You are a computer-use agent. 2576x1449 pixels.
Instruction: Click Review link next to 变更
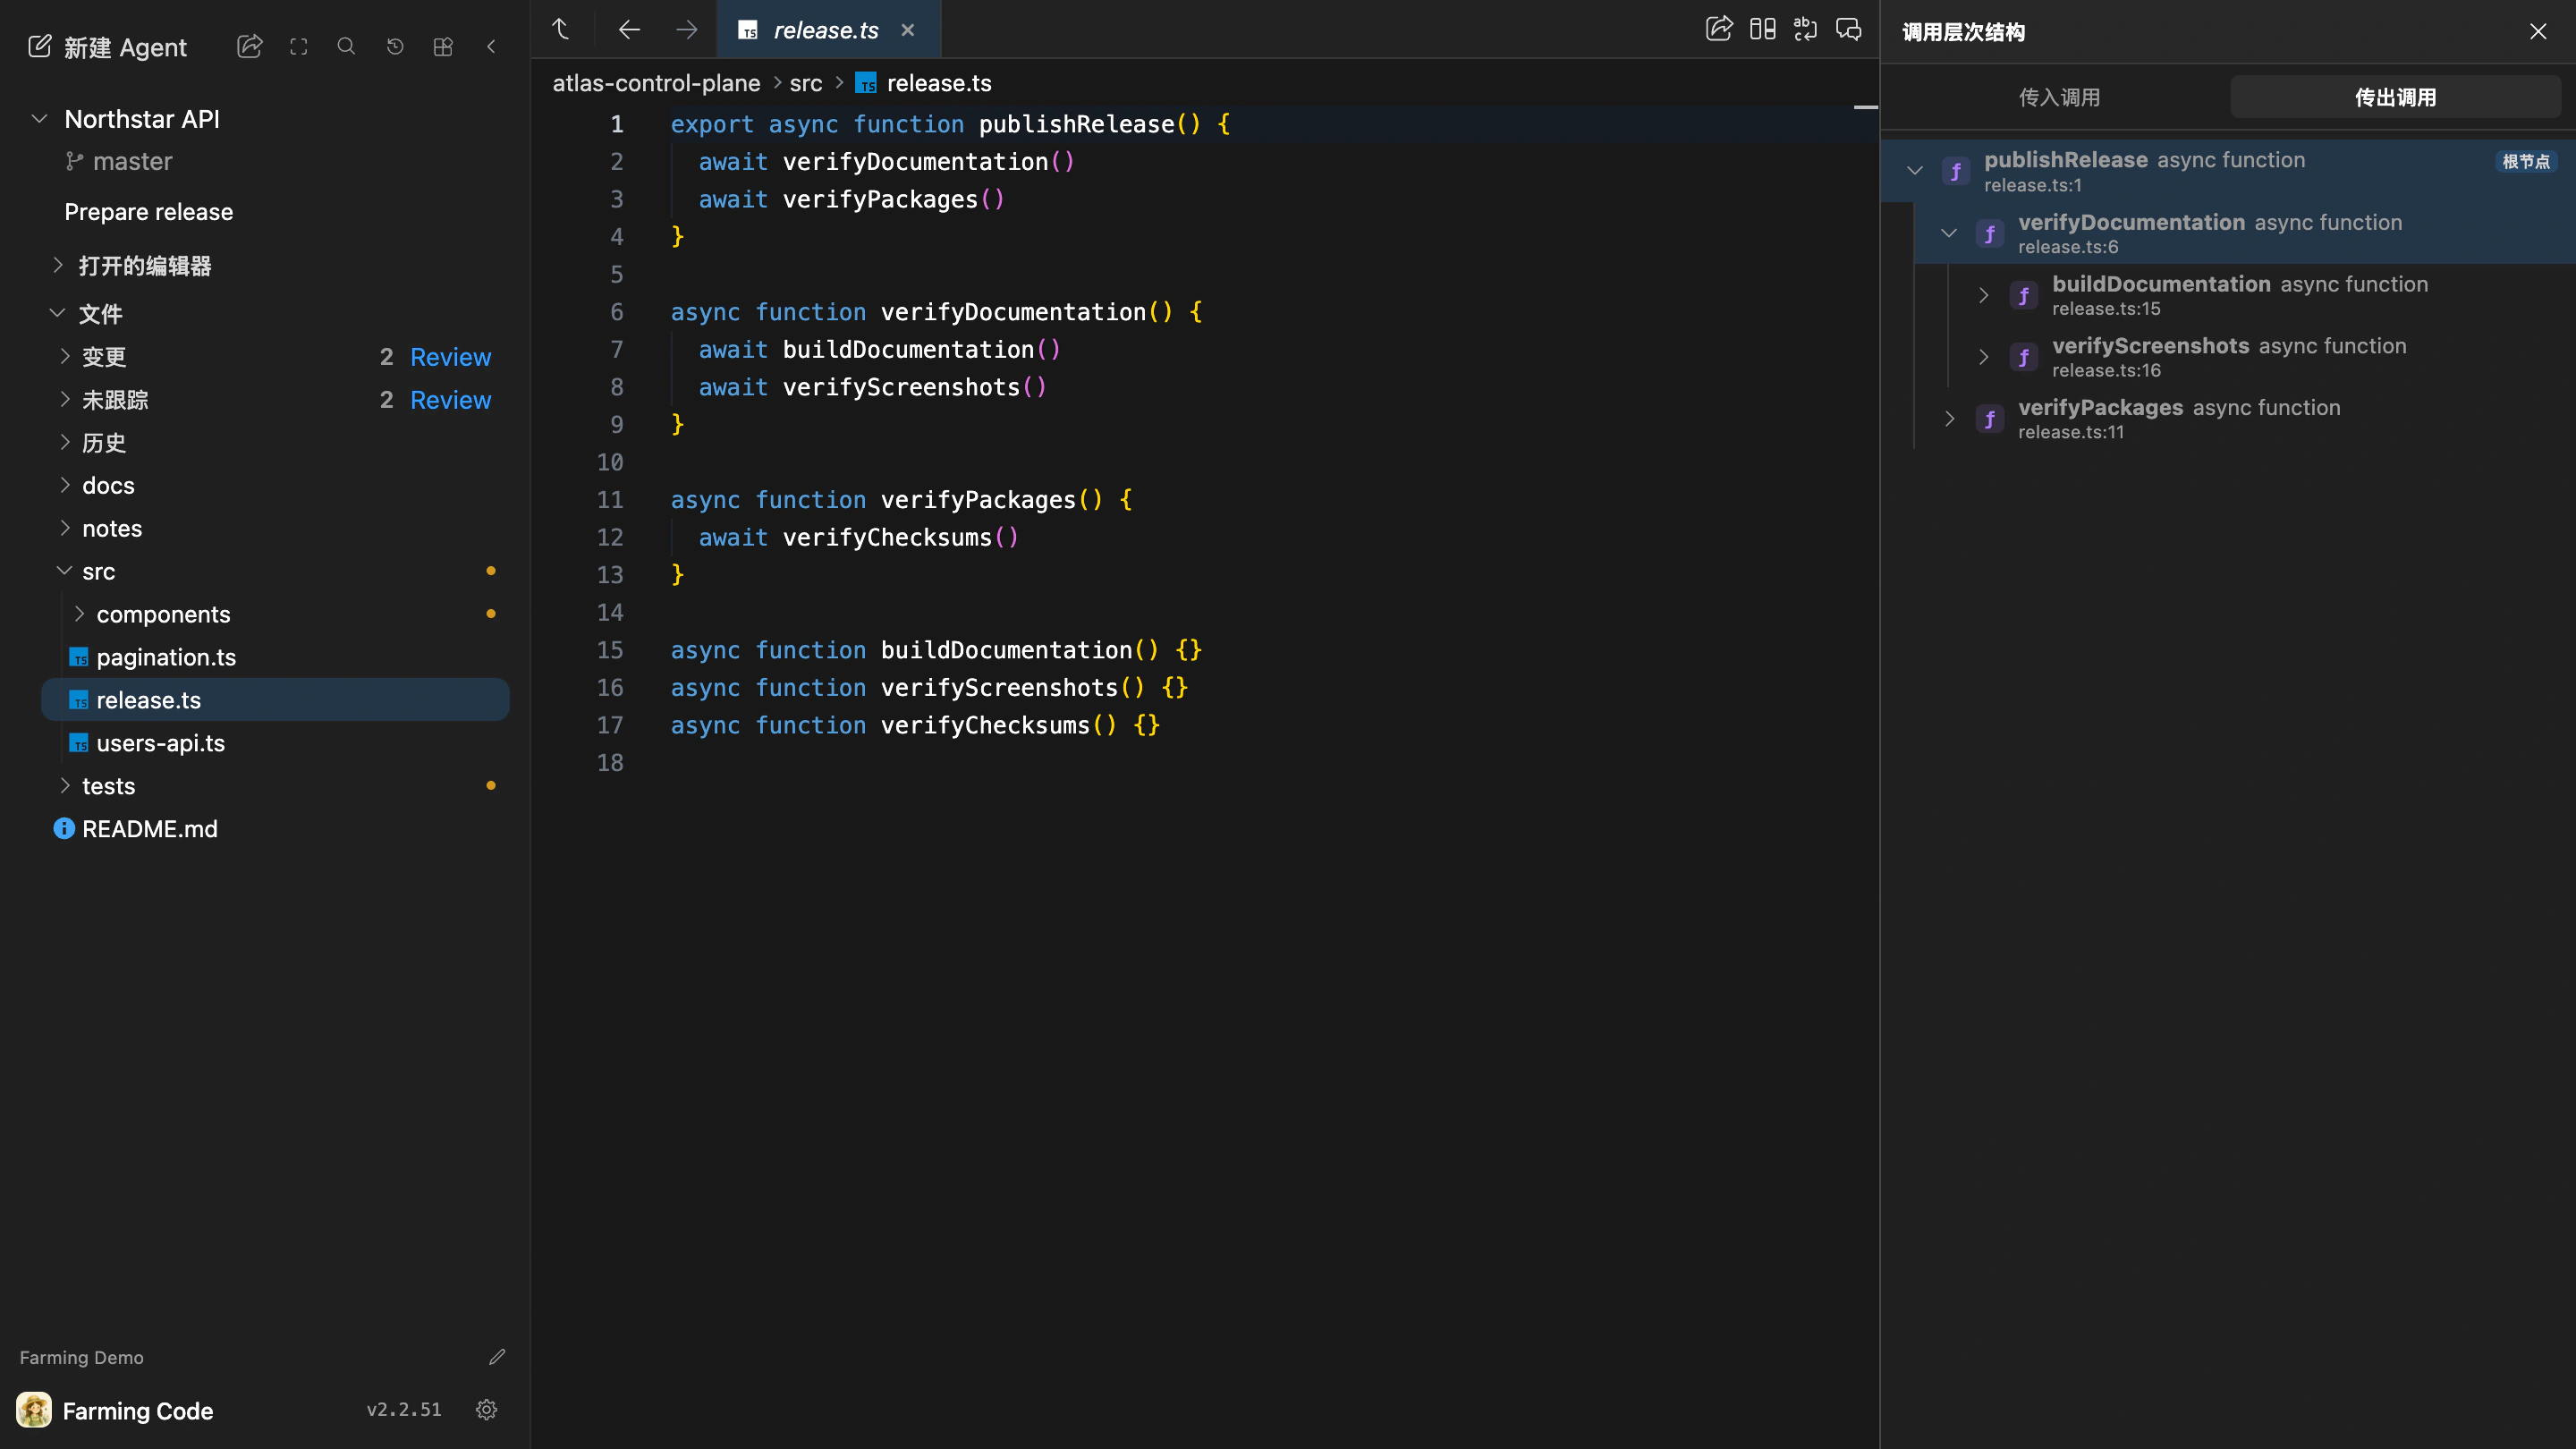tap(450, 357)
